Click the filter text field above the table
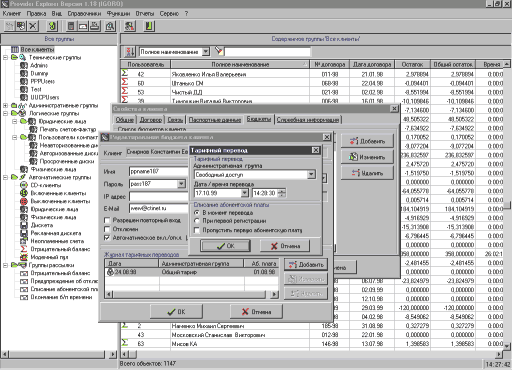Screen dimensions: 512x370 coord(268,52)
